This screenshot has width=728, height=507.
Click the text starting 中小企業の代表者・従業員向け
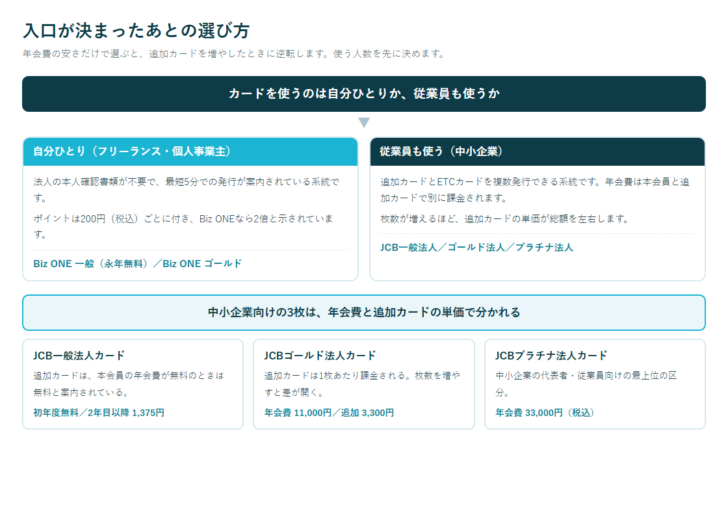(x=586, y=384)
